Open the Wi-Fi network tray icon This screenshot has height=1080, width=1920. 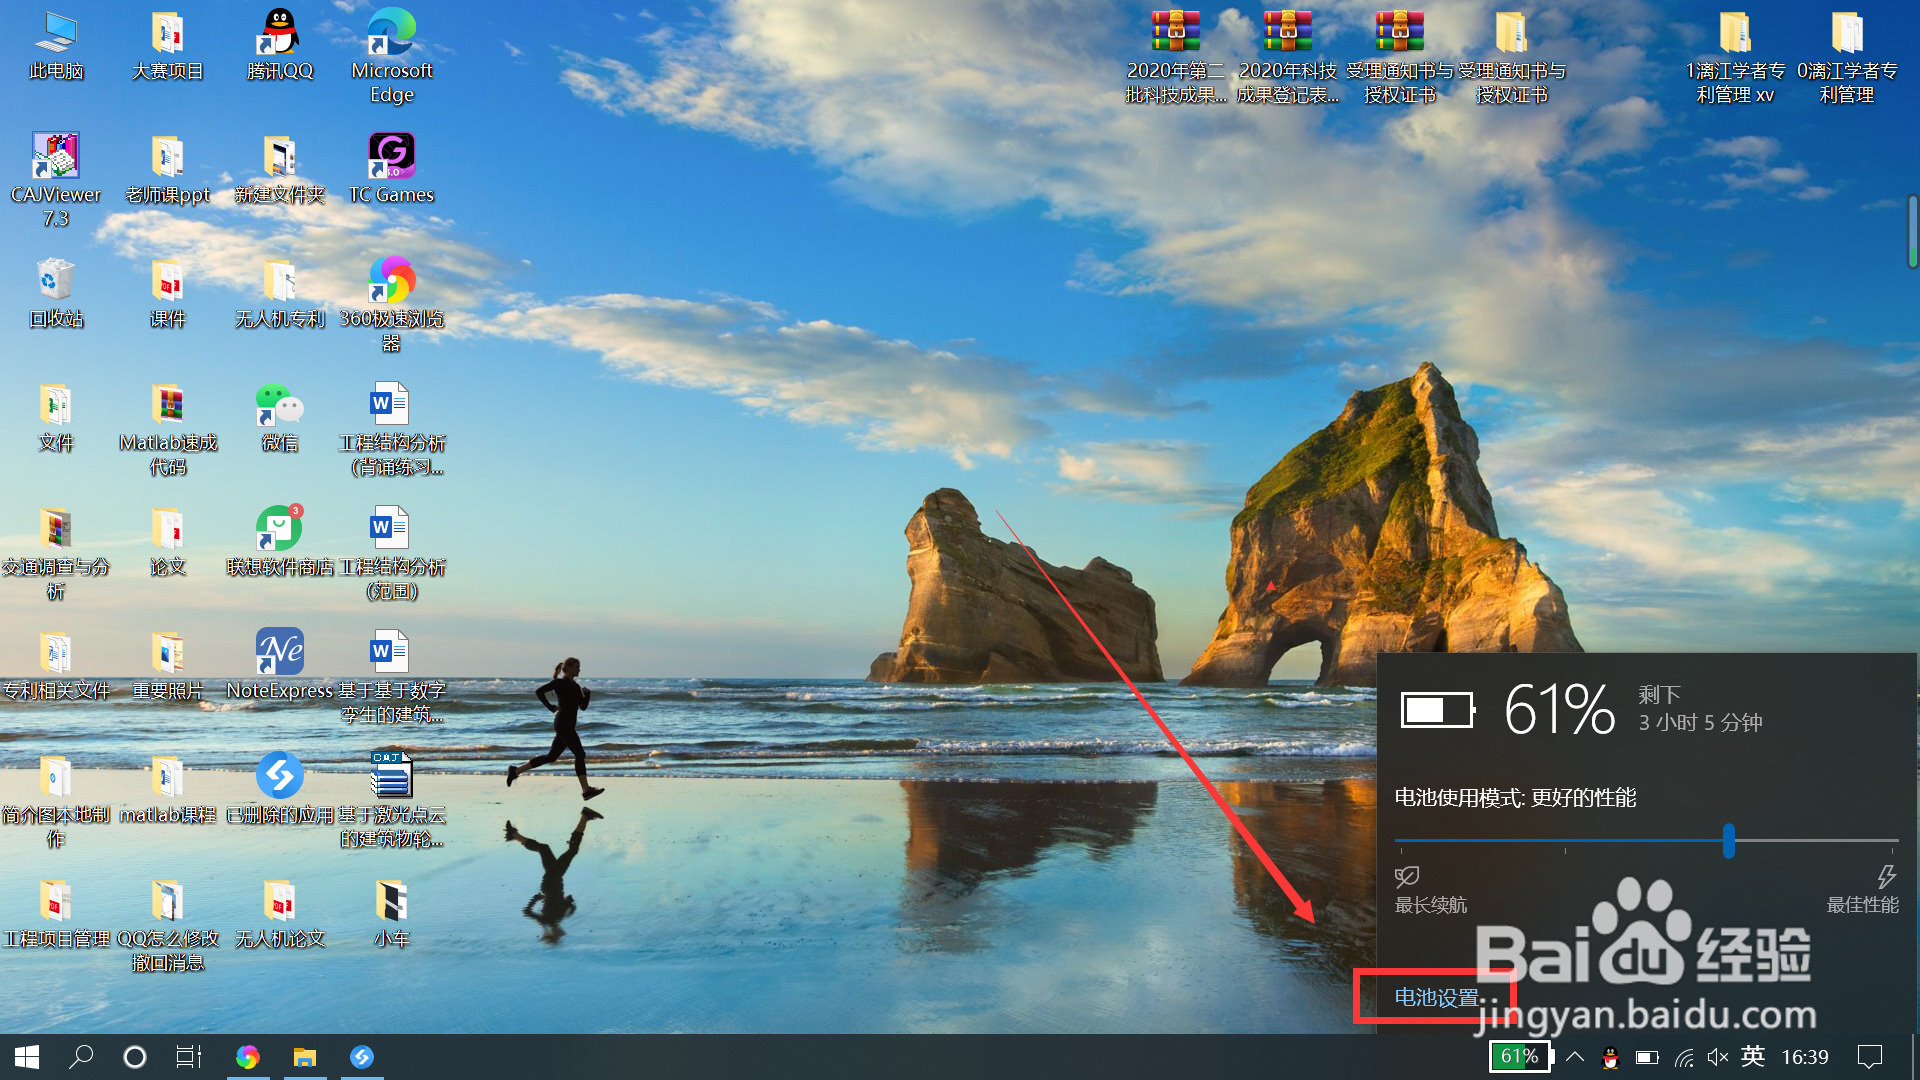[x=1684, y=1057]
